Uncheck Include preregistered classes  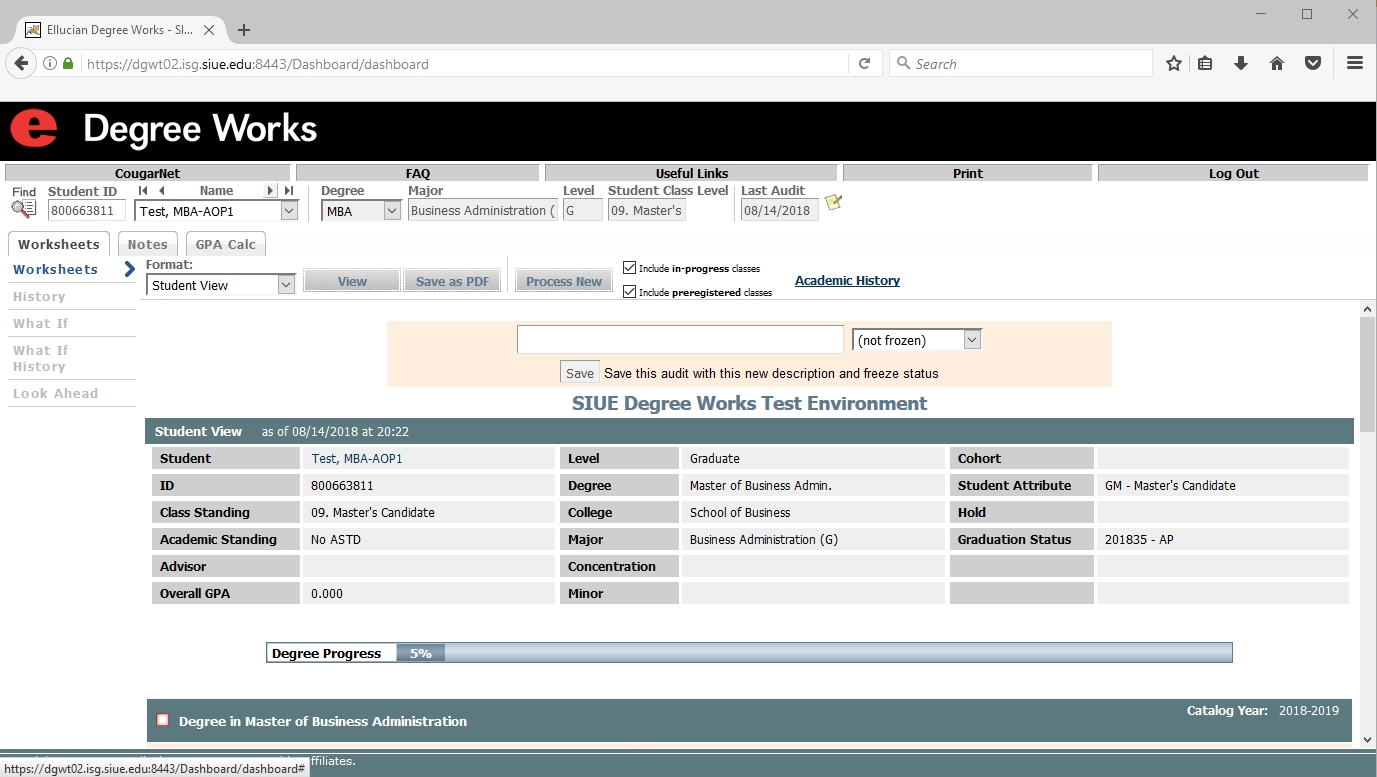[629, 292]
